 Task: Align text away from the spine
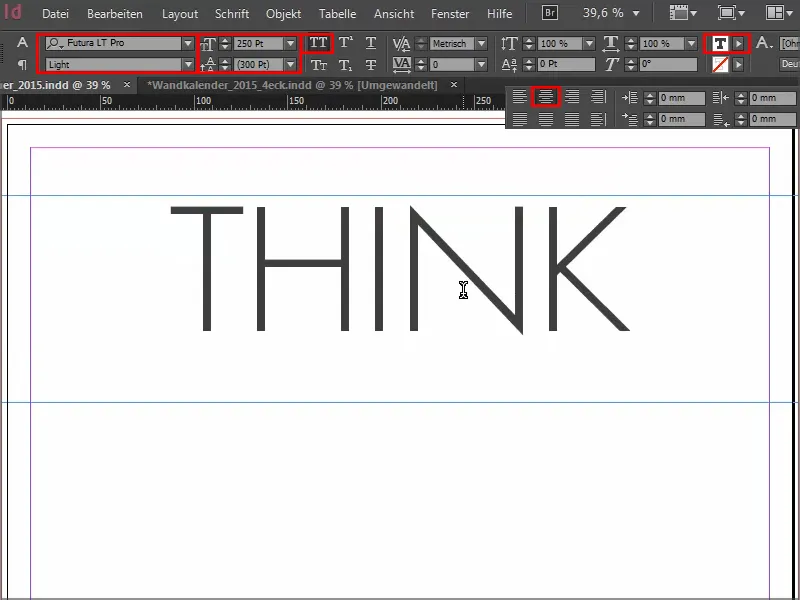[598, 119]
